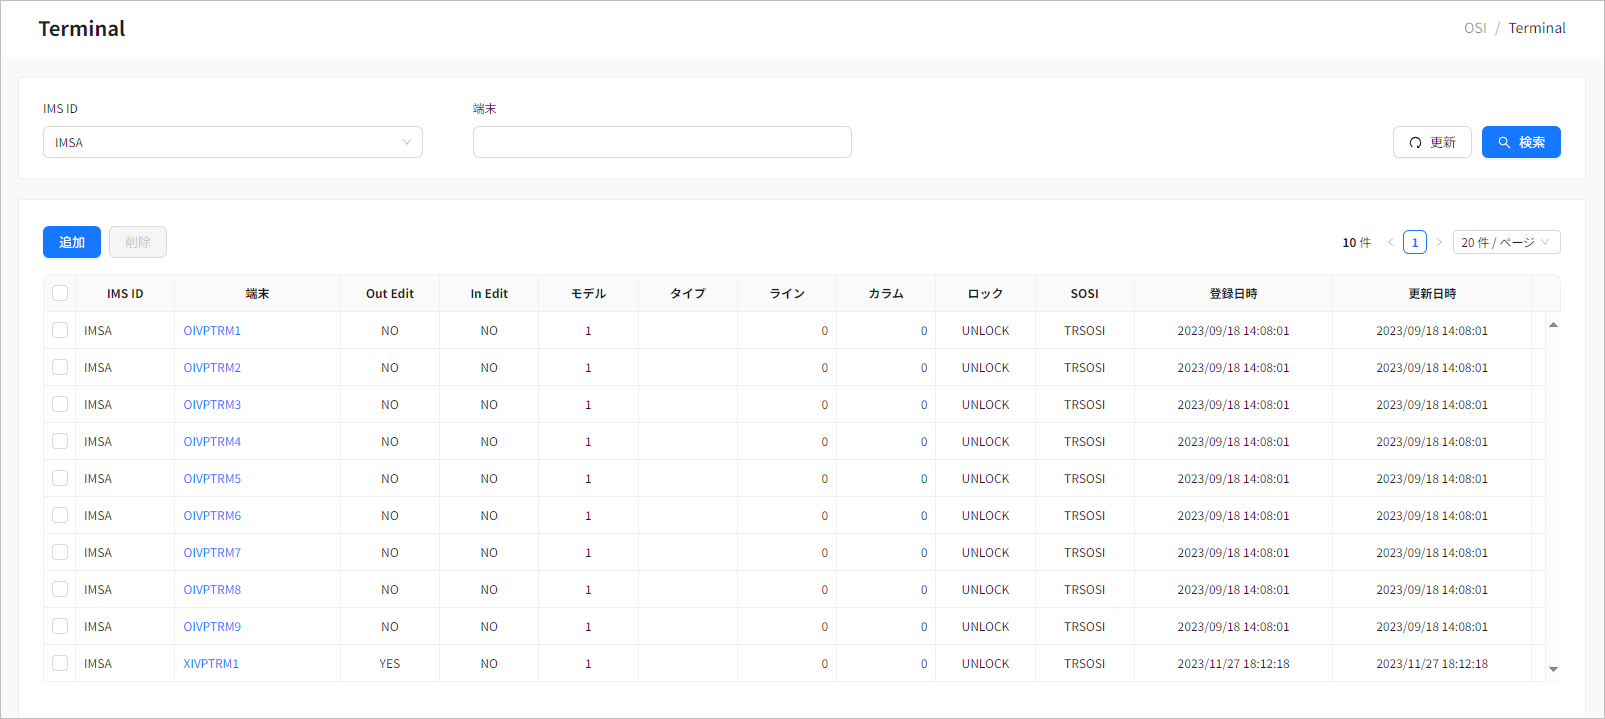Click the 登録日時 column header
Viewport: 1605px width, 719px height.
click(x=1233, y=294)
